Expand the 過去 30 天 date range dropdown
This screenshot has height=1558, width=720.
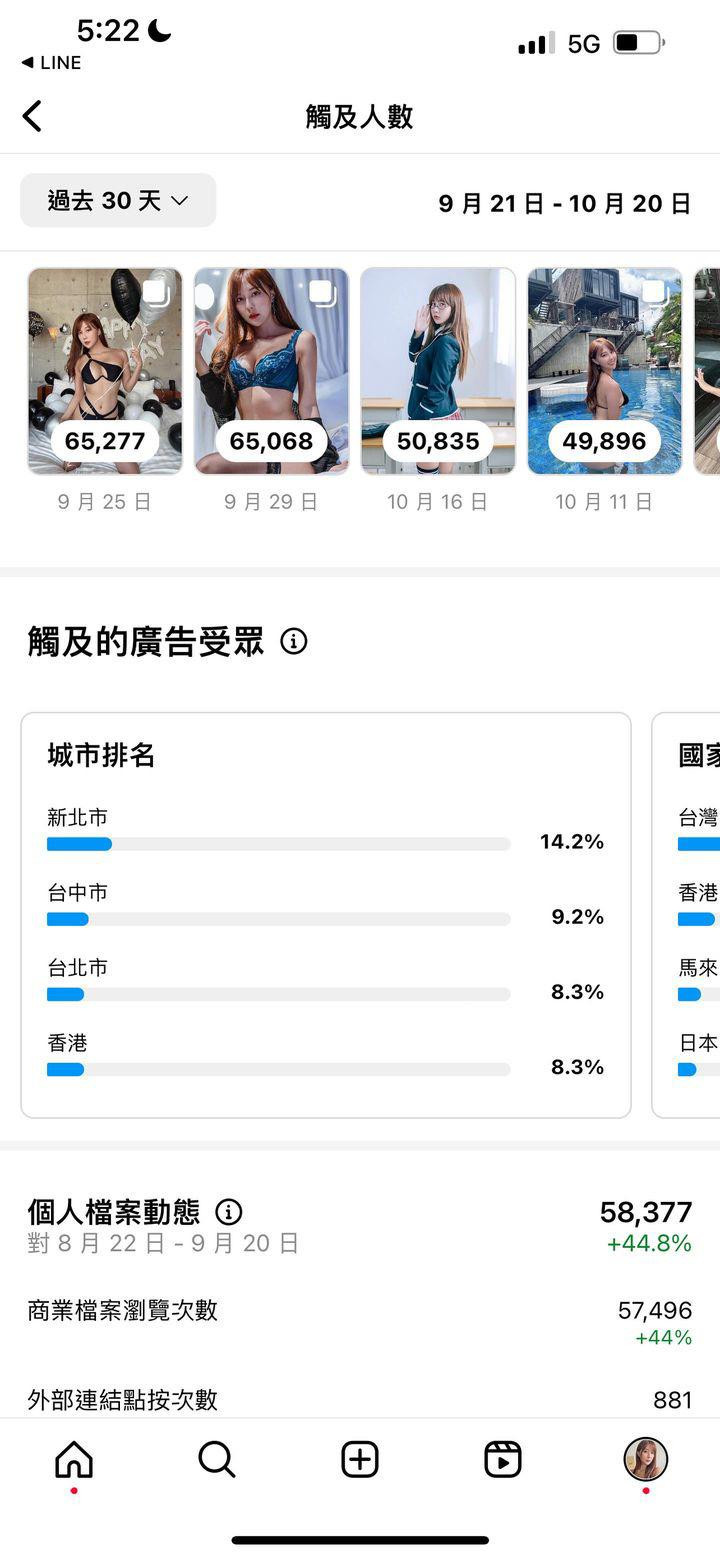[x=118, y=200]
